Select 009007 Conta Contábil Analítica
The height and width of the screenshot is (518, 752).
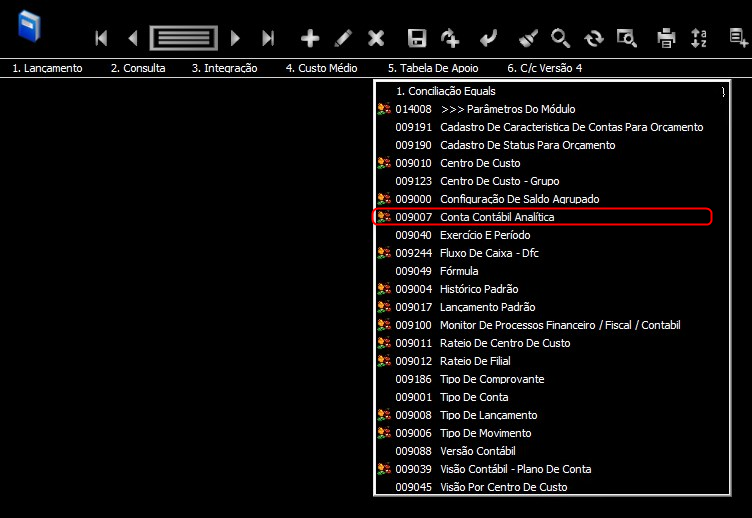(x=542, y=217)
